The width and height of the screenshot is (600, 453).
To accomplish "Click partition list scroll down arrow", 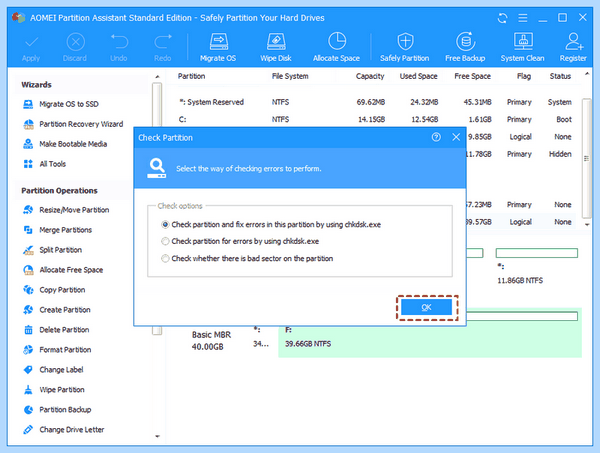I will (587, 225).
